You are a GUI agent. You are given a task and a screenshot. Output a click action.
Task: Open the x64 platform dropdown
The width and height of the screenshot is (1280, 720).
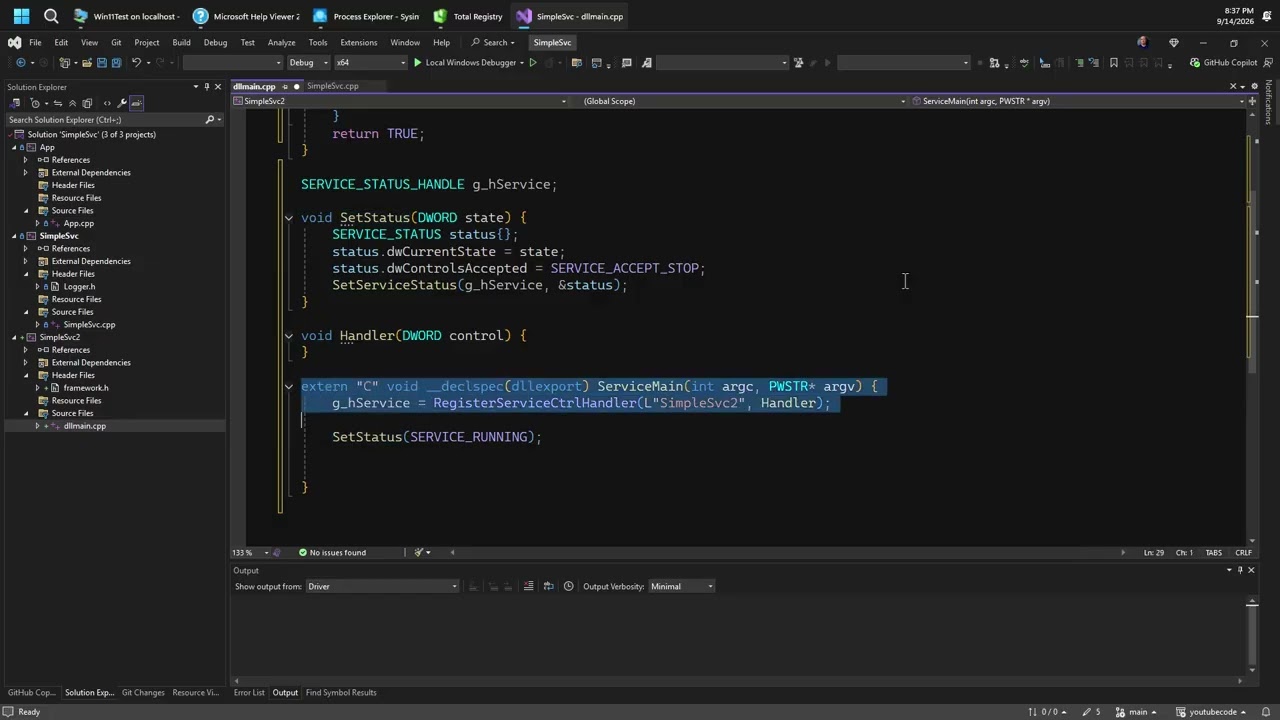371,63
